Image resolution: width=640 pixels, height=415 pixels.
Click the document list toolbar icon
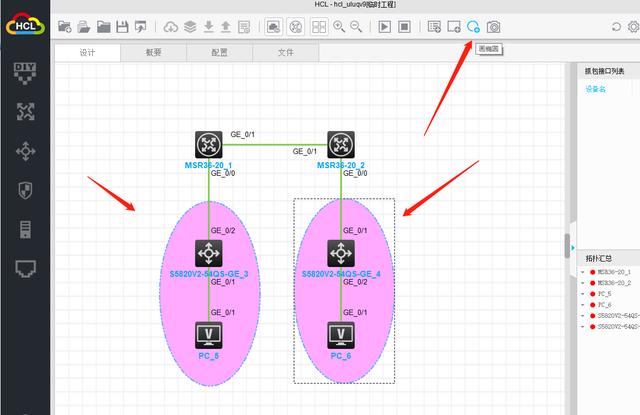pos(244,27)
